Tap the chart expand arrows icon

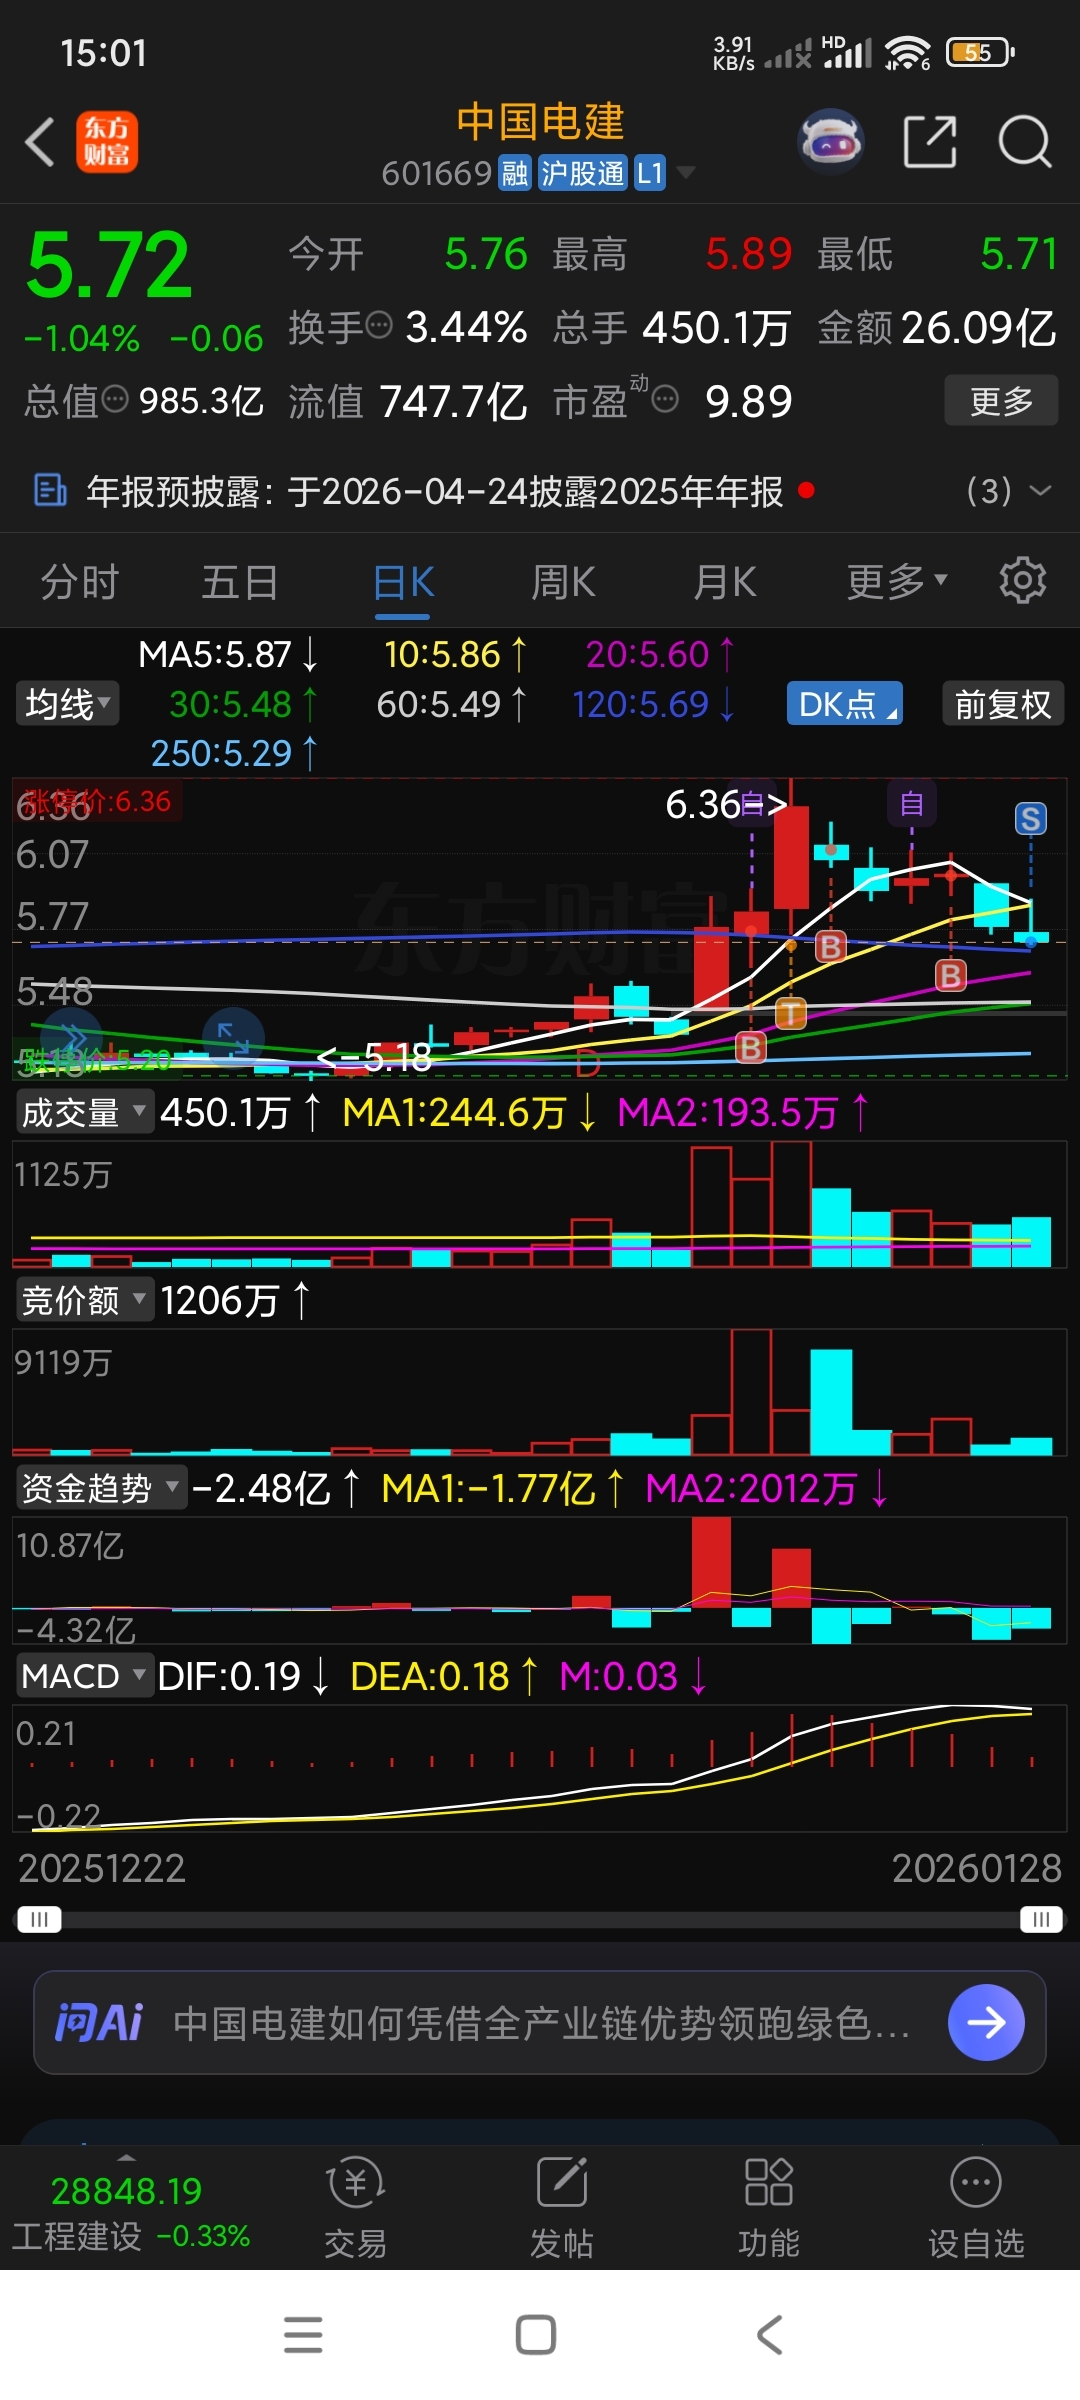[x=233, y=1038]
